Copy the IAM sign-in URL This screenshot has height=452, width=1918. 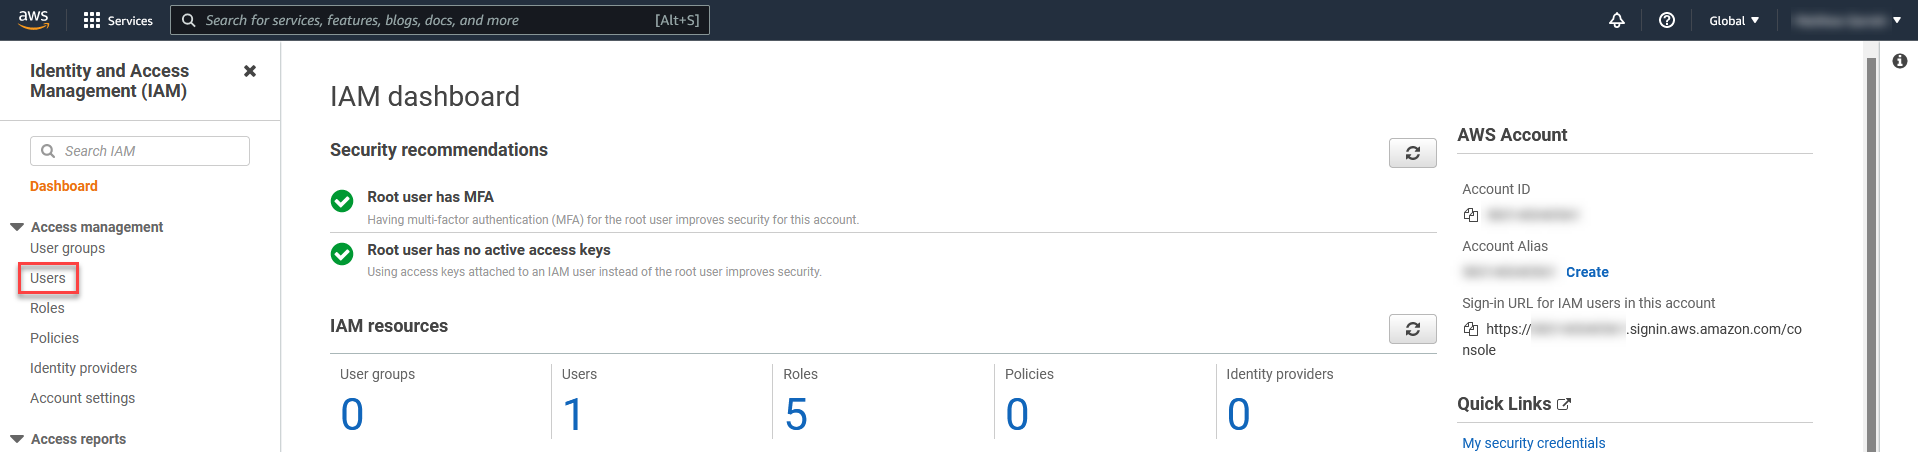1471,329
